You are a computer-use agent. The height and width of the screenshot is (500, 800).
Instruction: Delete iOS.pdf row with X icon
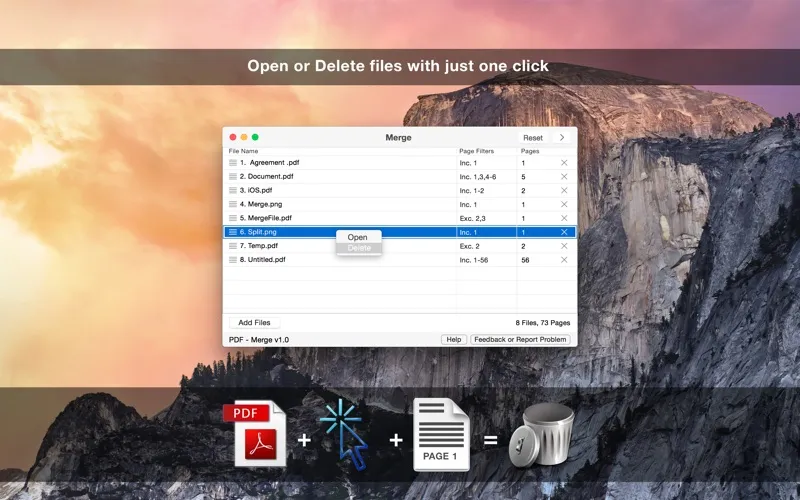[563, 190]
